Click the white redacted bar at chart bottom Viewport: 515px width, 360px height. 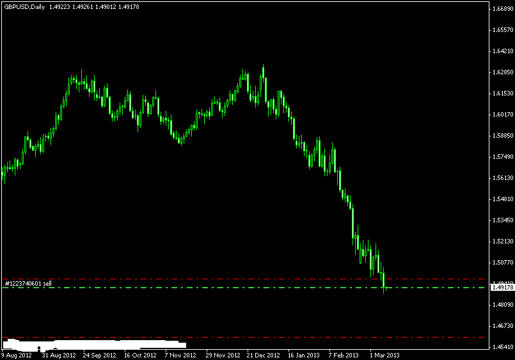click(x=94, y=344)
